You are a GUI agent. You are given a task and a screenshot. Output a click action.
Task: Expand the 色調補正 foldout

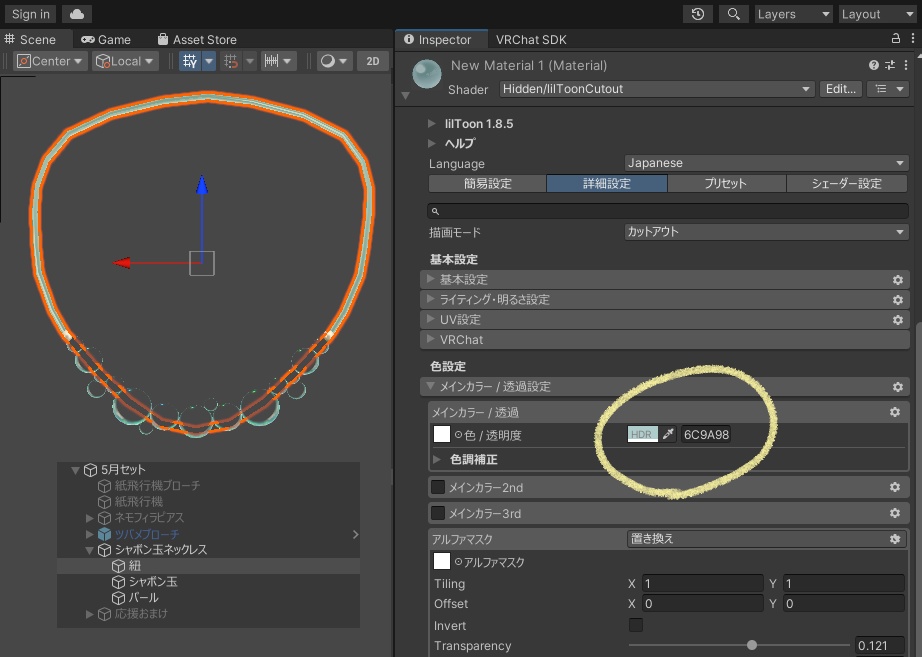pyautogui.click(x=437, y=459)
